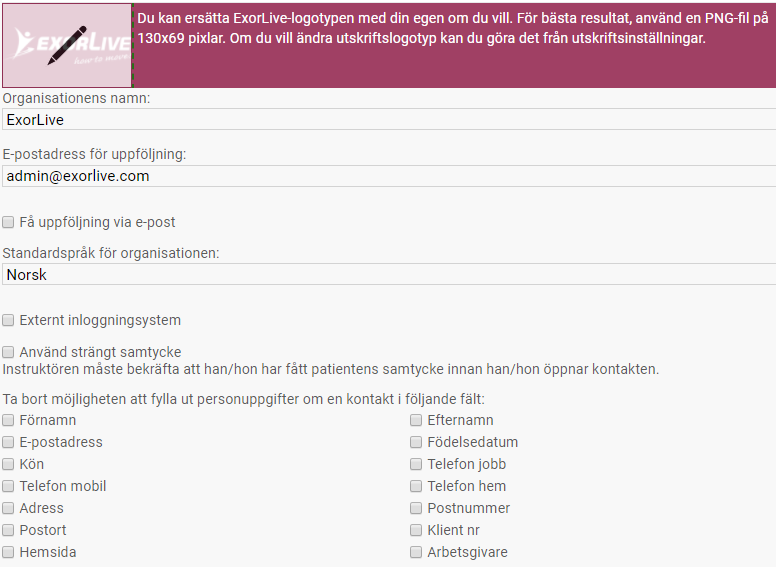Toggle Externt inloggningssystem checkbox
Screen dimensions: 776x567
[9, 321]
